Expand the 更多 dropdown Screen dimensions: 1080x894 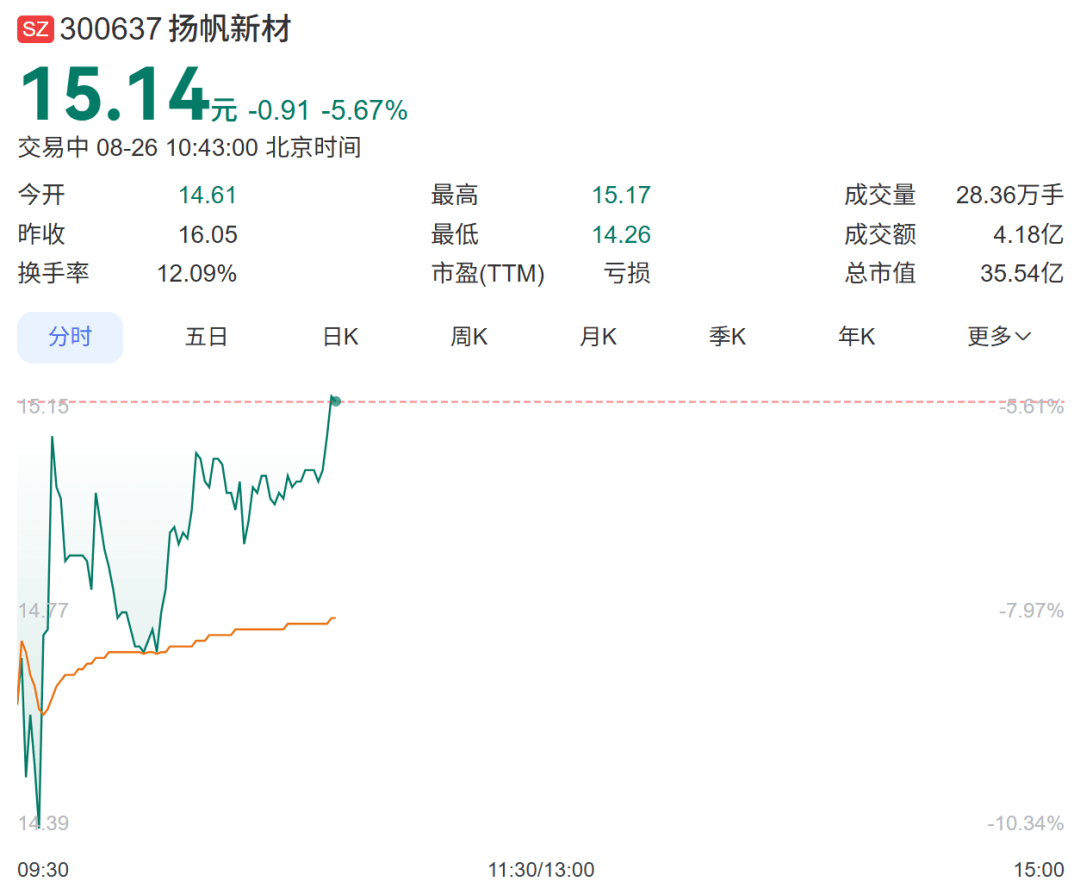(998, 337)
